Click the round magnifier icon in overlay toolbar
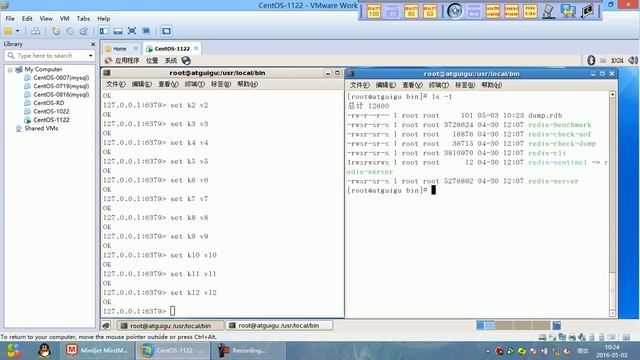The image size is (640, 360). pyautogui.click(x=455, y=11)
